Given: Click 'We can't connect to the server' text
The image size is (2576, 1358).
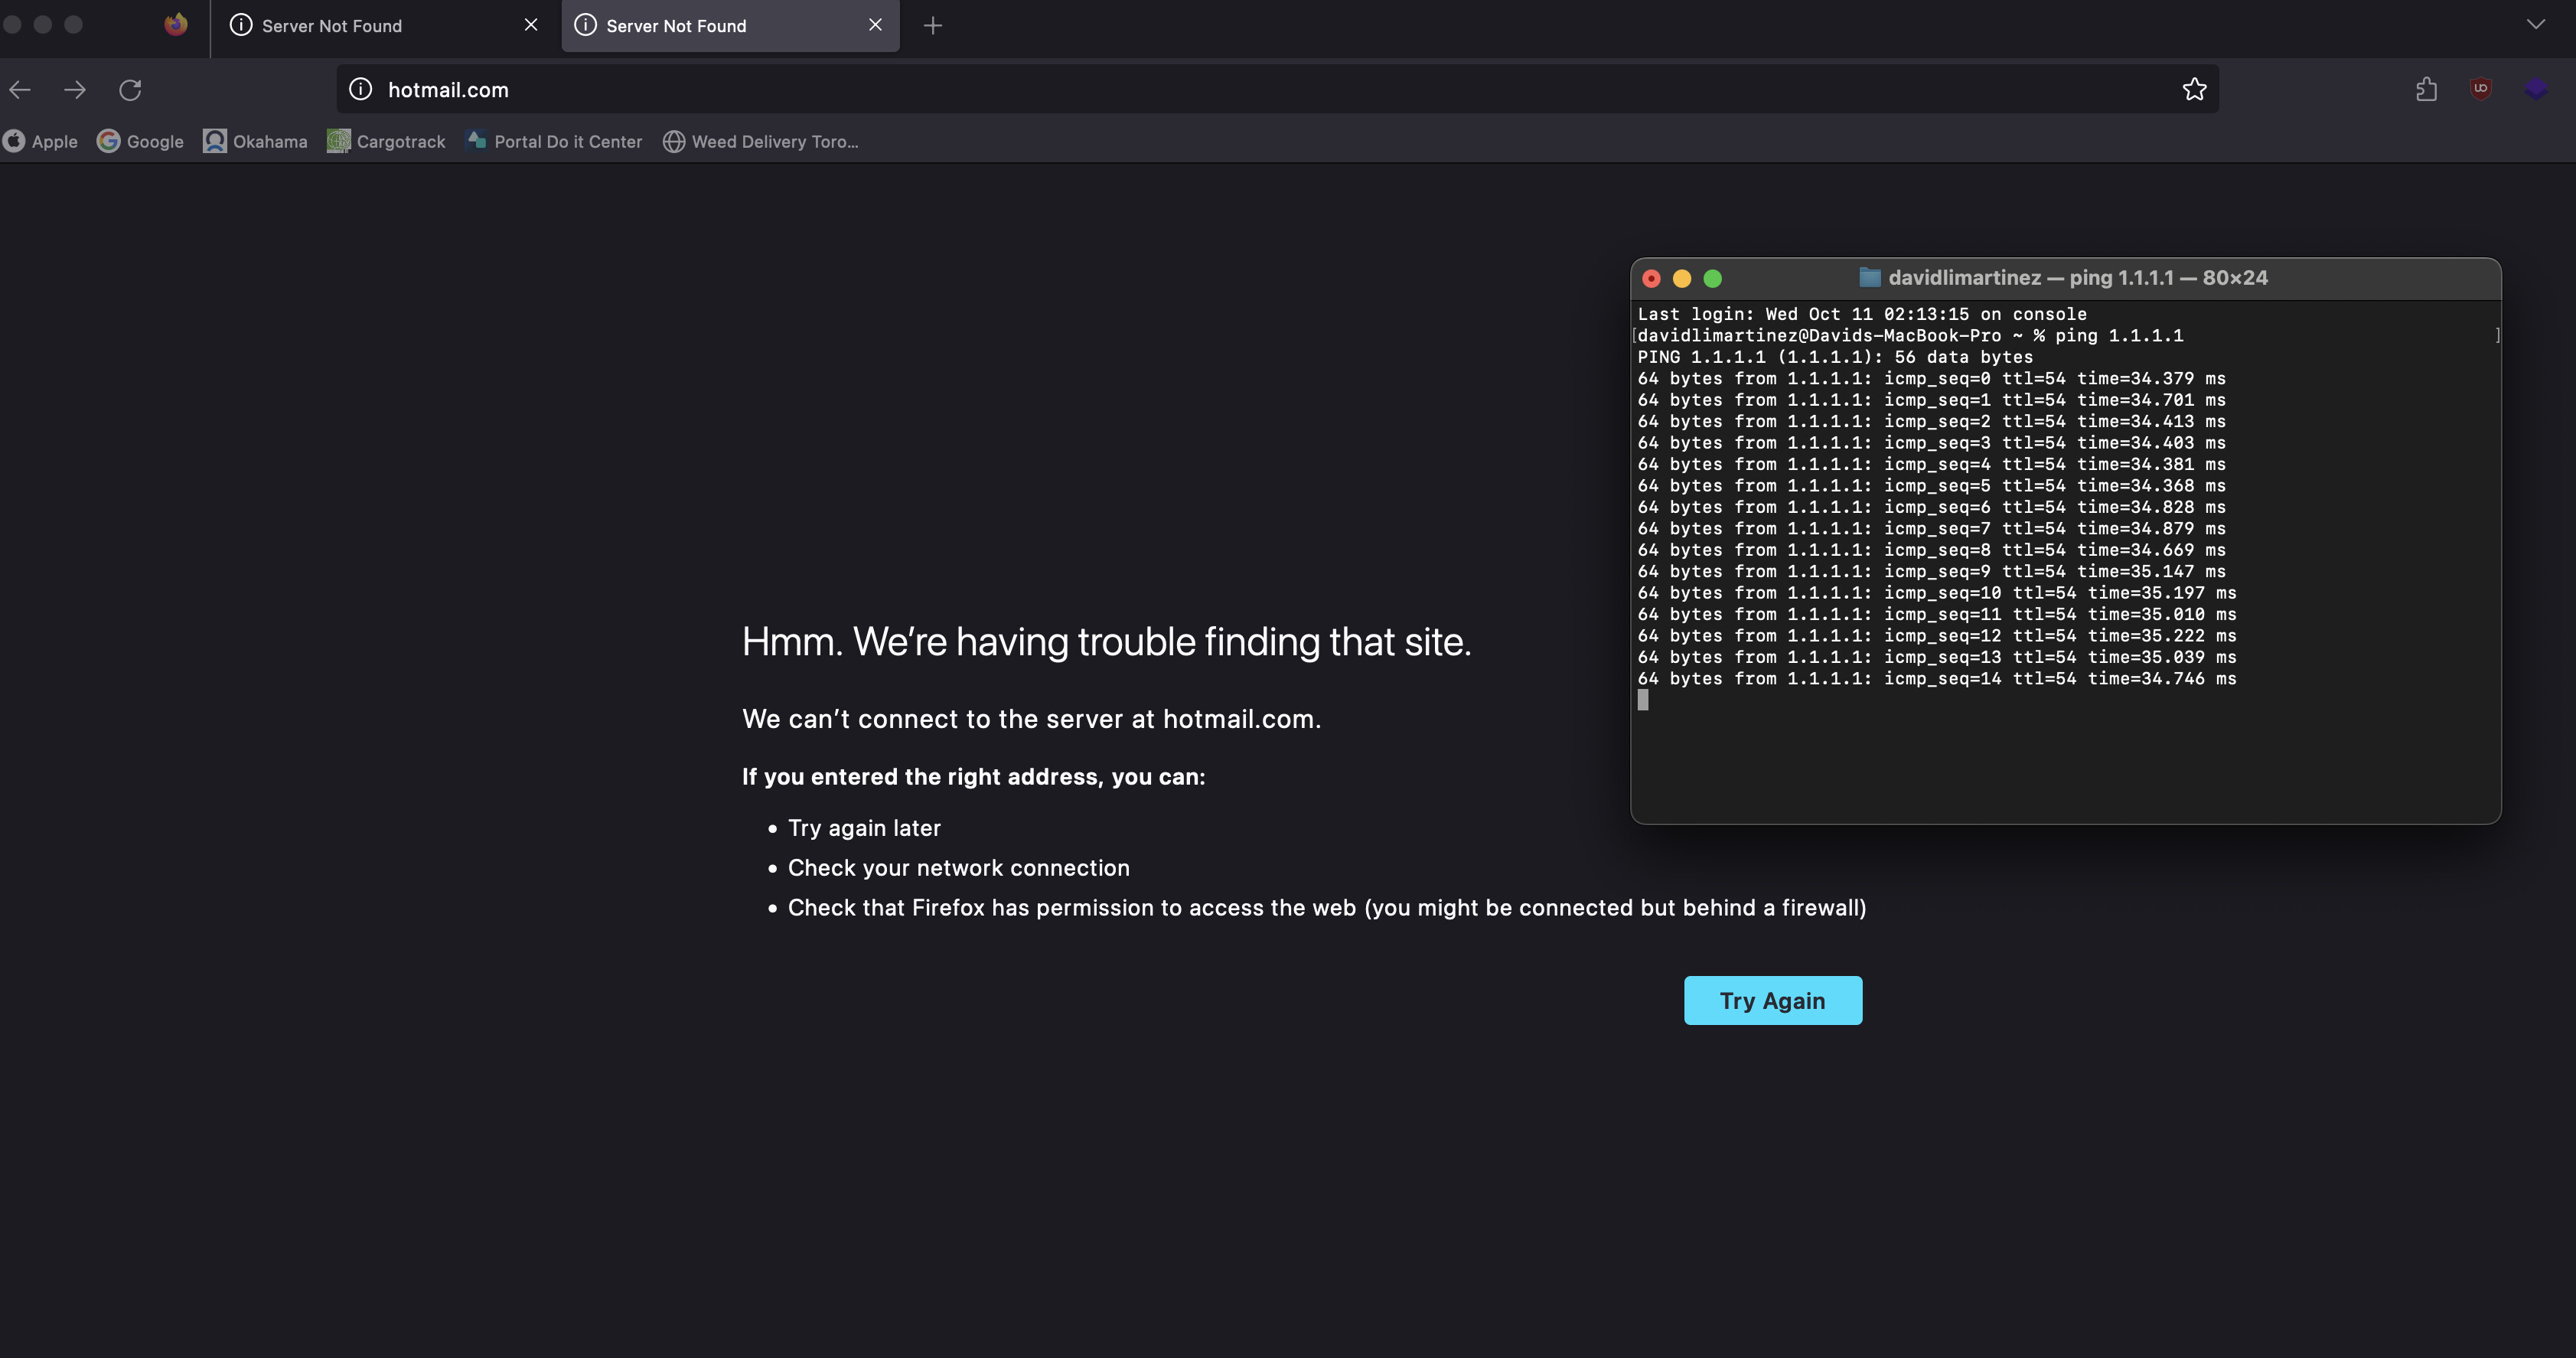Looking at the screenshot, I should 1032,719.
